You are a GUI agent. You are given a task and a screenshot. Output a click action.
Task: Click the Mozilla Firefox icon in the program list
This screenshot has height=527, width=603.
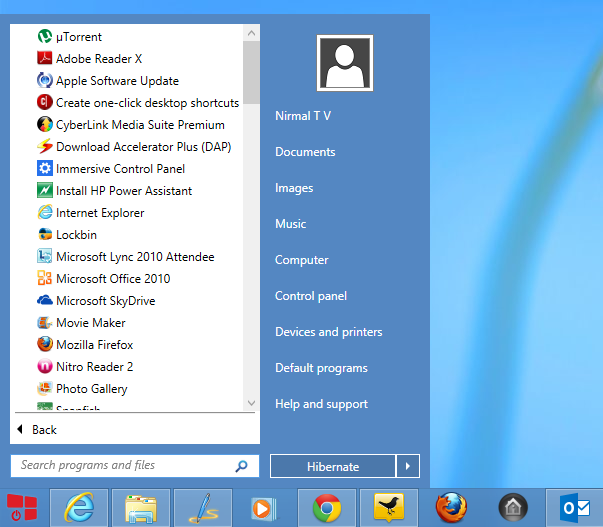click(45, 344)
